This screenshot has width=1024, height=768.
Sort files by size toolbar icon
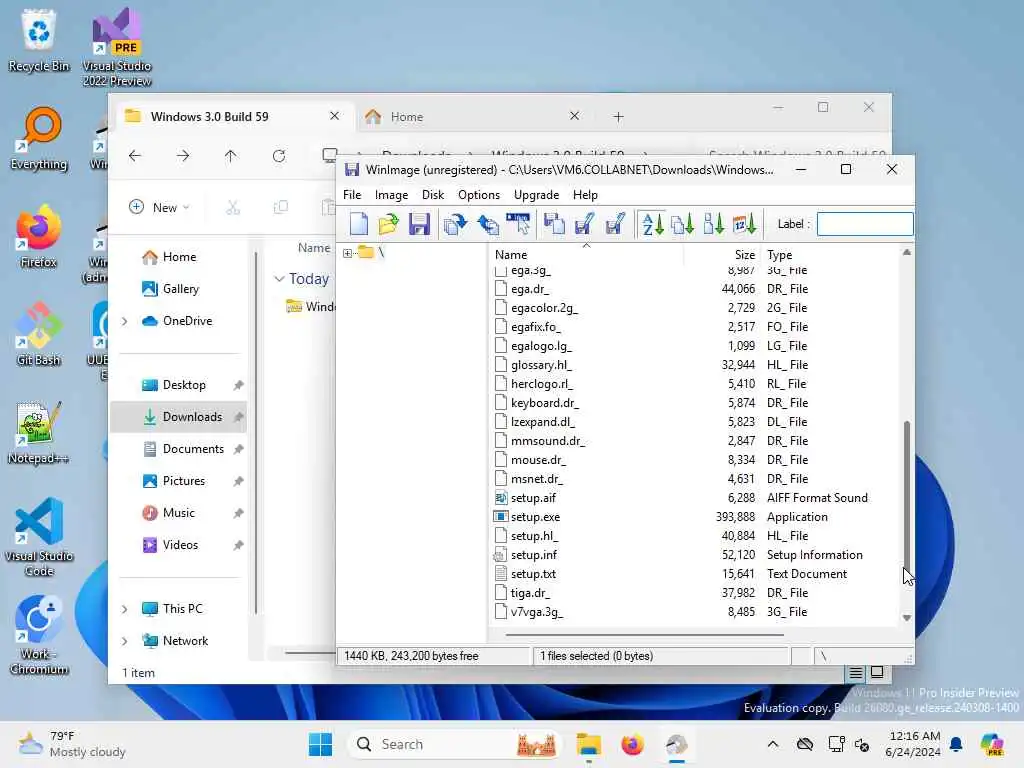coord(713,224)
